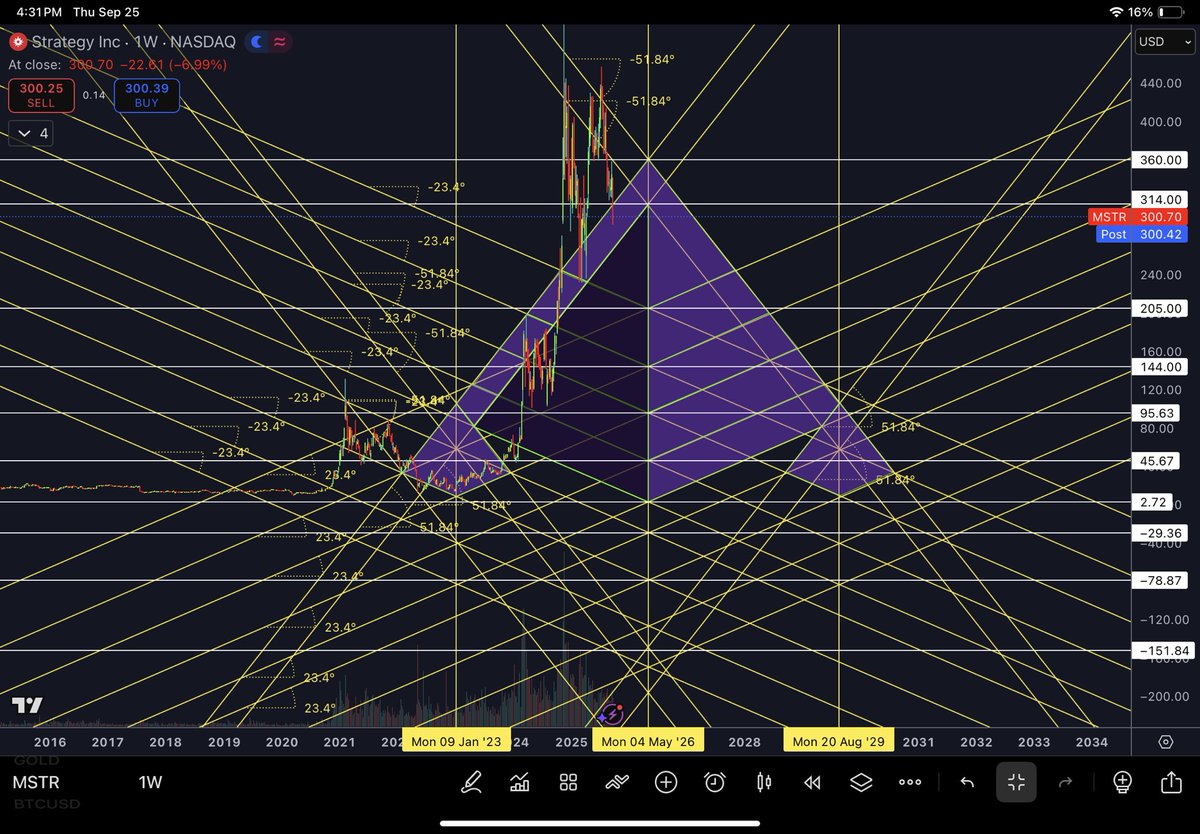Tap the Mon 04 May '26 date marker
1200x834 pixels.
click(648, 742)
